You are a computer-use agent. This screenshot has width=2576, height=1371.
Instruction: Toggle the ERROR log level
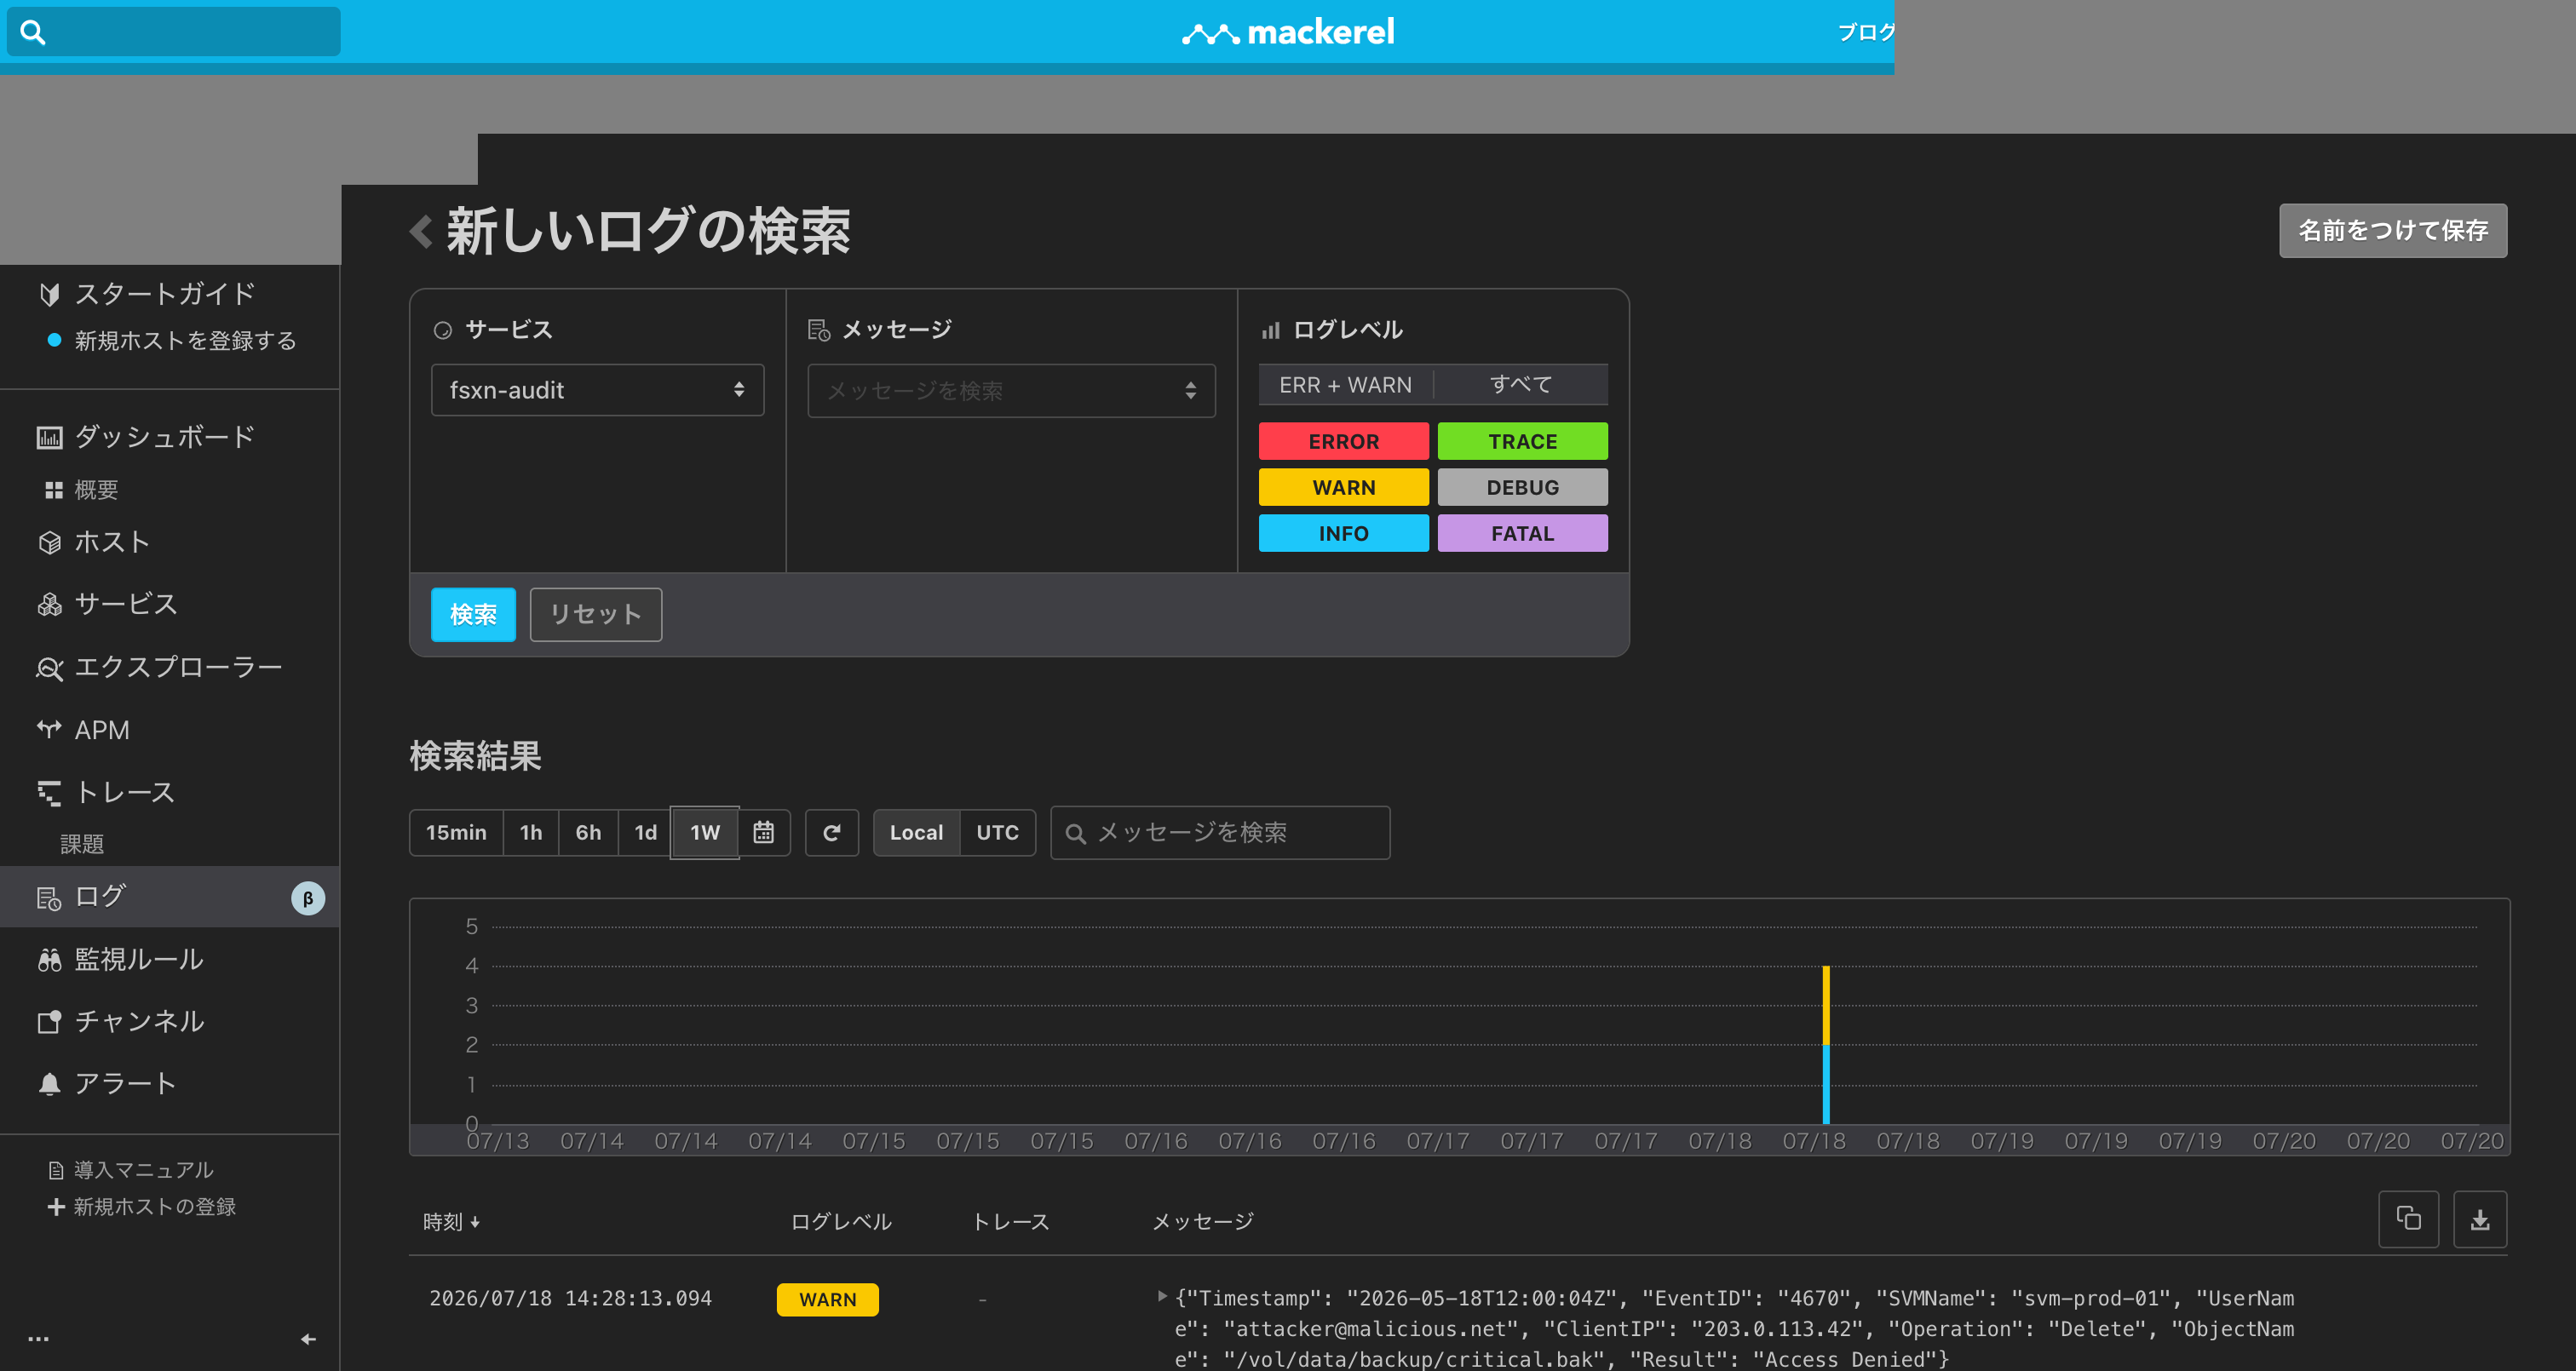(1343, 441)
